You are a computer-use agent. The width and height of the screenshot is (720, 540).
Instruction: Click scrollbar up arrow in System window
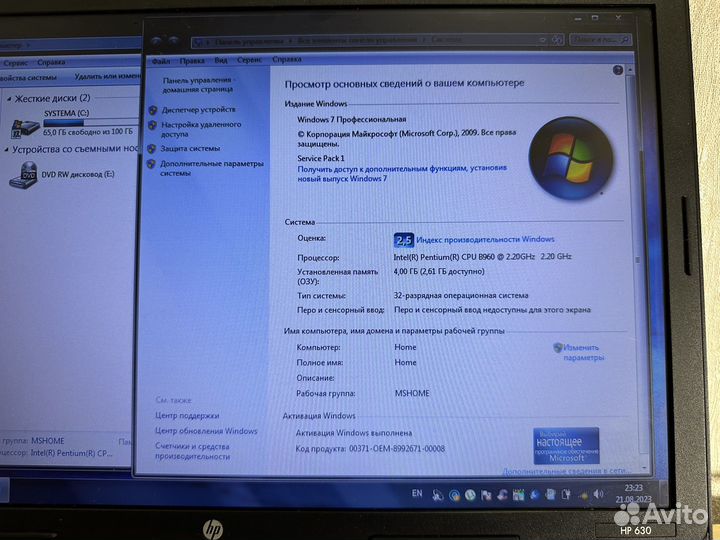click(x=631, y=69)
